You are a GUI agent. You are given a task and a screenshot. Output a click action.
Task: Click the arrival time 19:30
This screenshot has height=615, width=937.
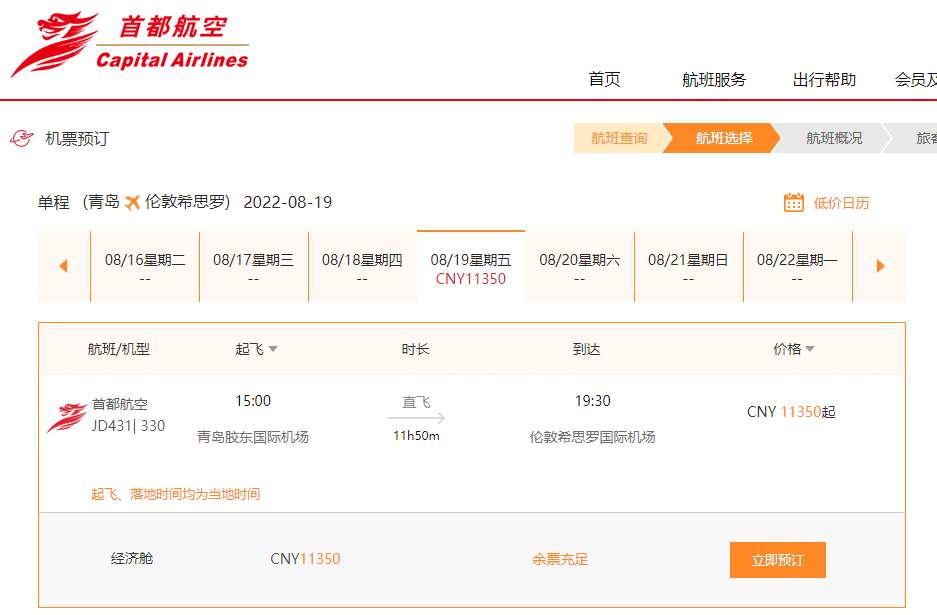[x=592, y=400]
